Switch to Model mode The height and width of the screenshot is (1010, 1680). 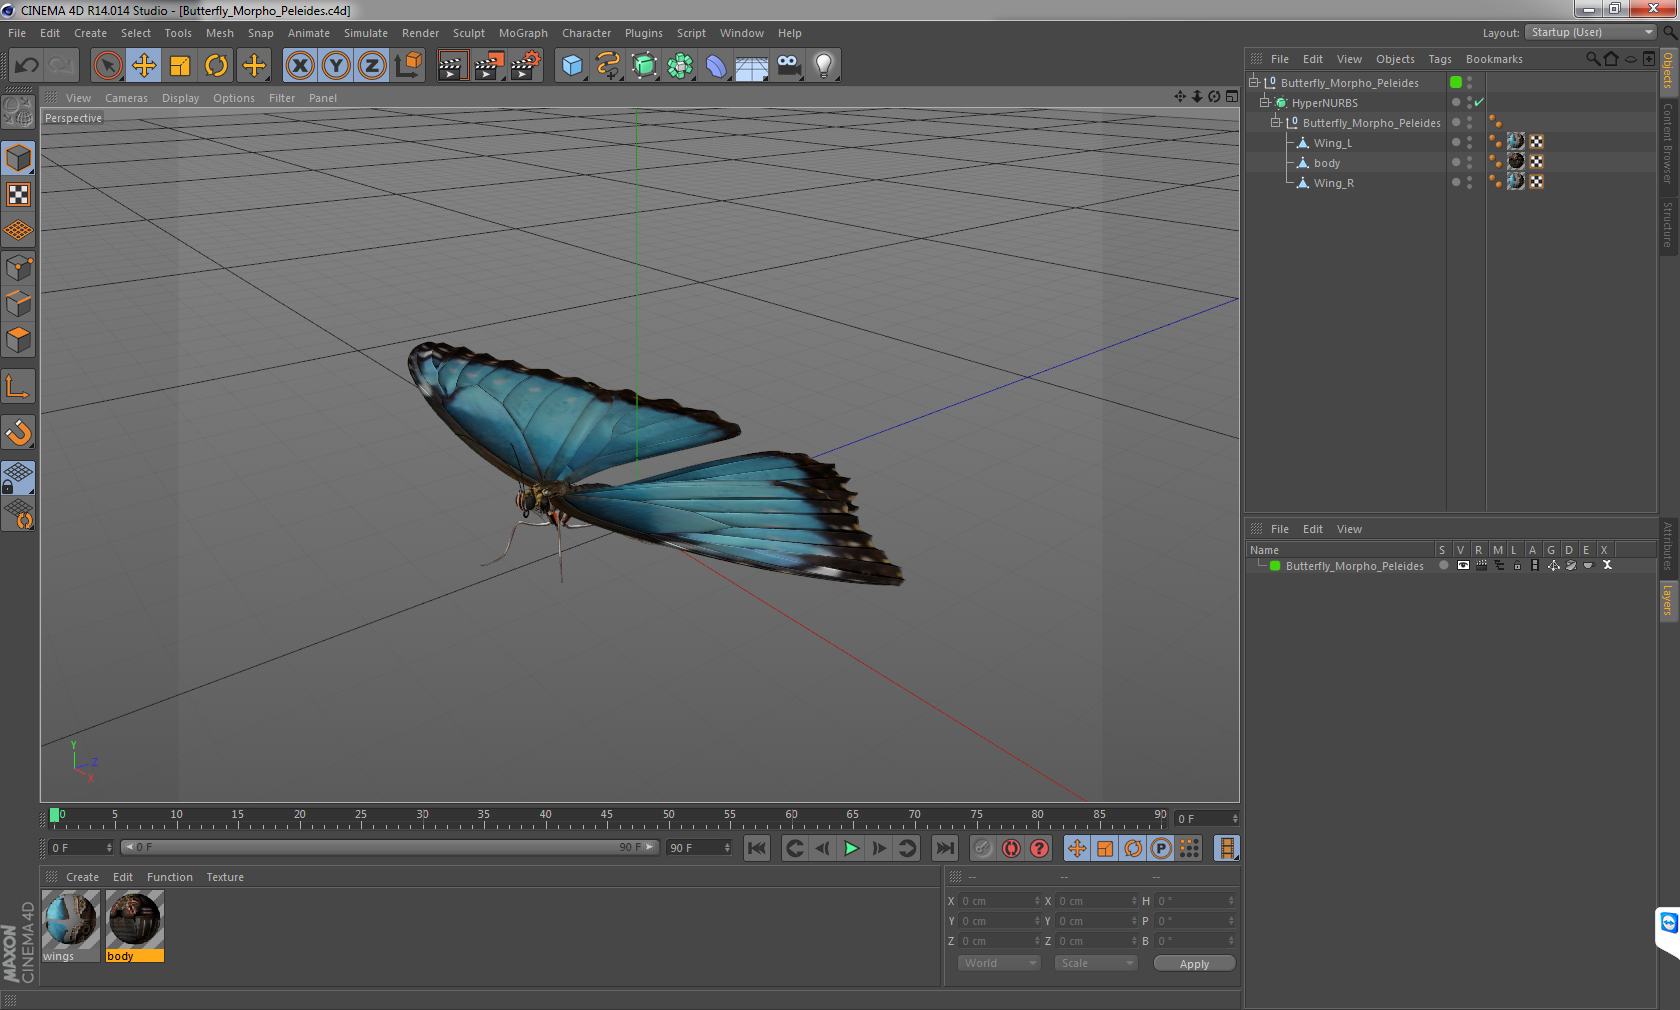click(x=18, y=158)
